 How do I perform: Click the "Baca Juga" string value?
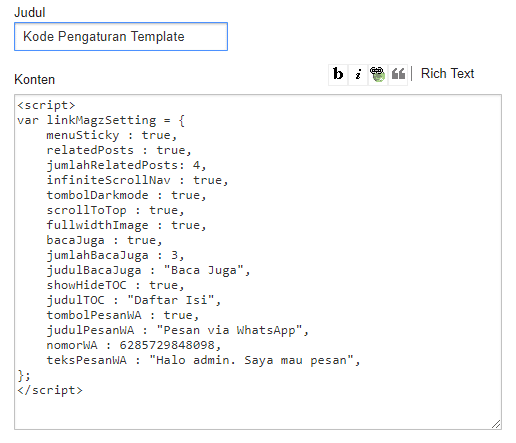[x=204, y=270]
